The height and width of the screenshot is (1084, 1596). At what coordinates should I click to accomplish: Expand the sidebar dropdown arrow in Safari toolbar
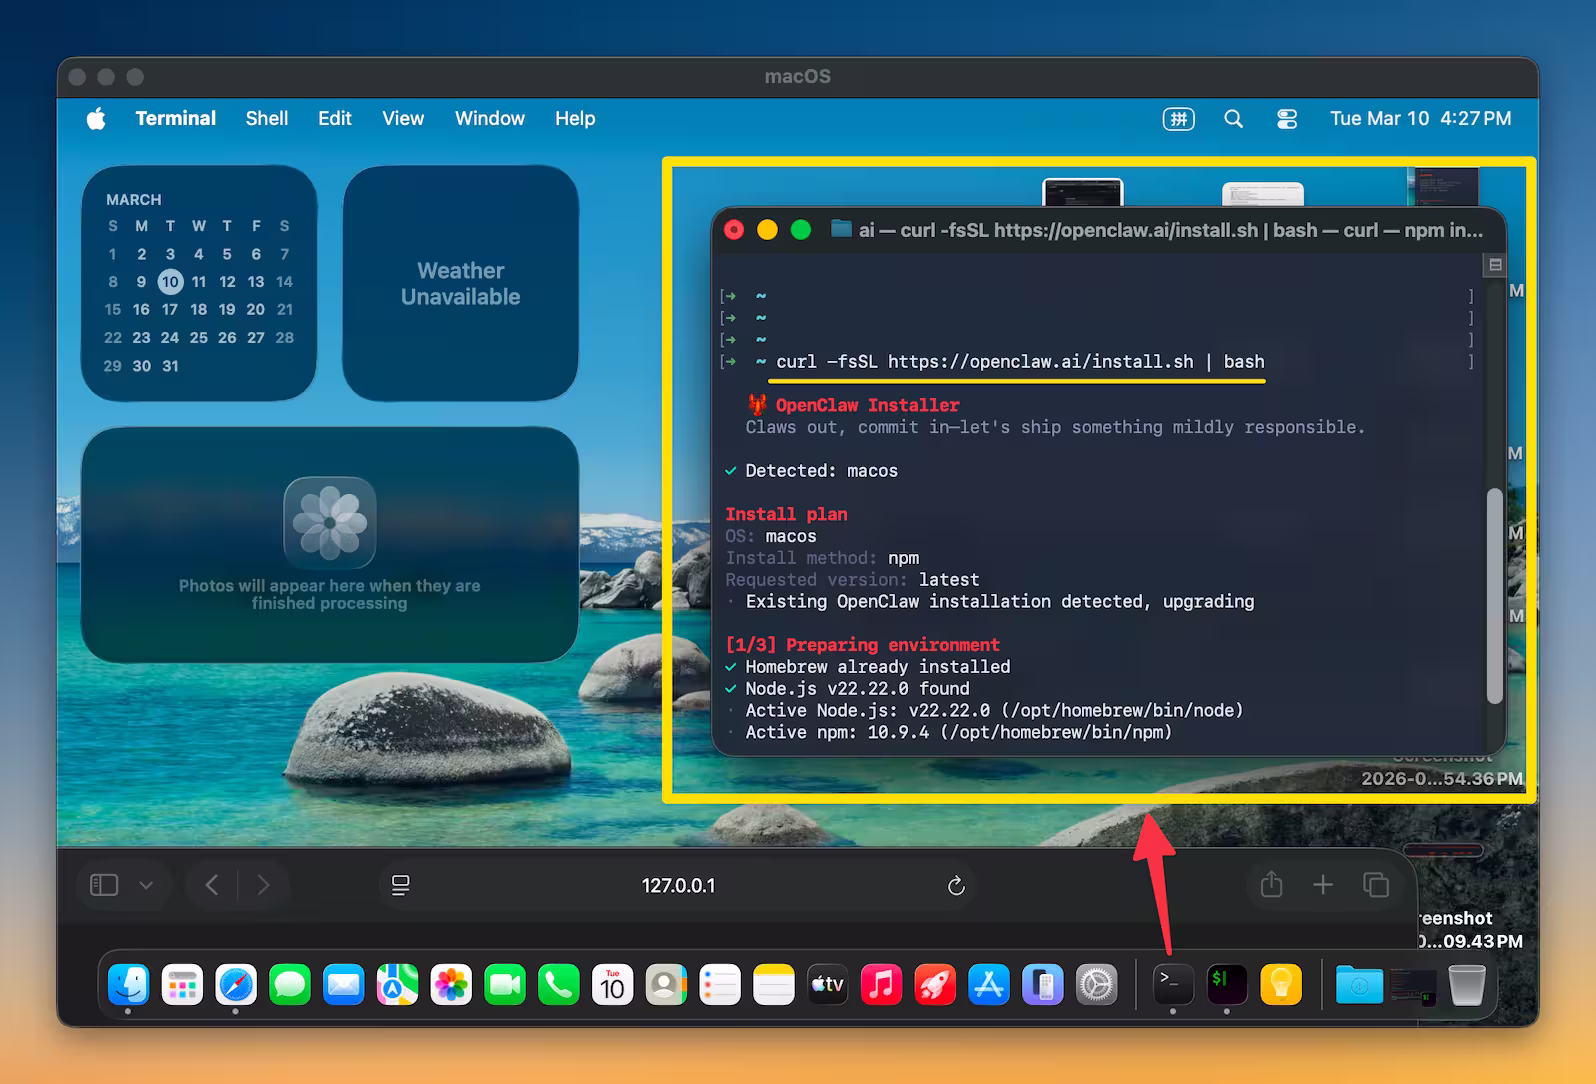point(146,885)
